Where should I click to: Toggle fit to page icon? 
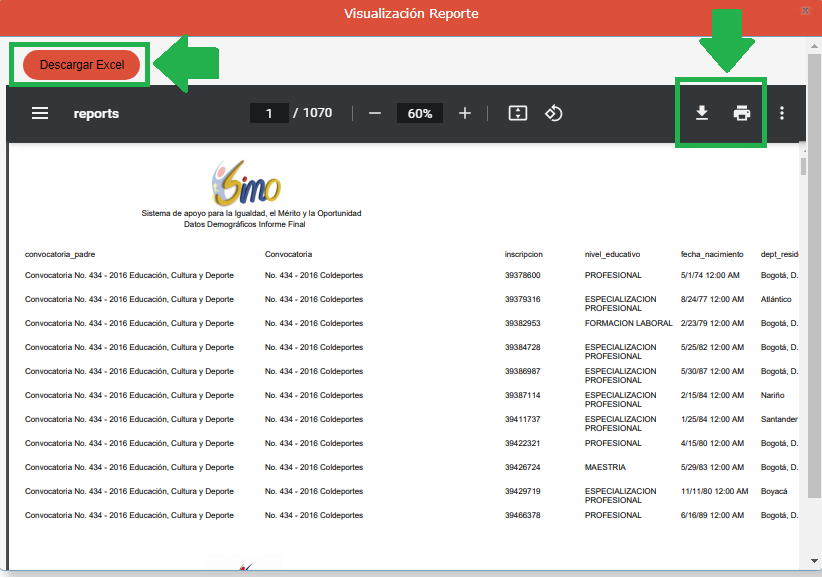tap(517, 114)
